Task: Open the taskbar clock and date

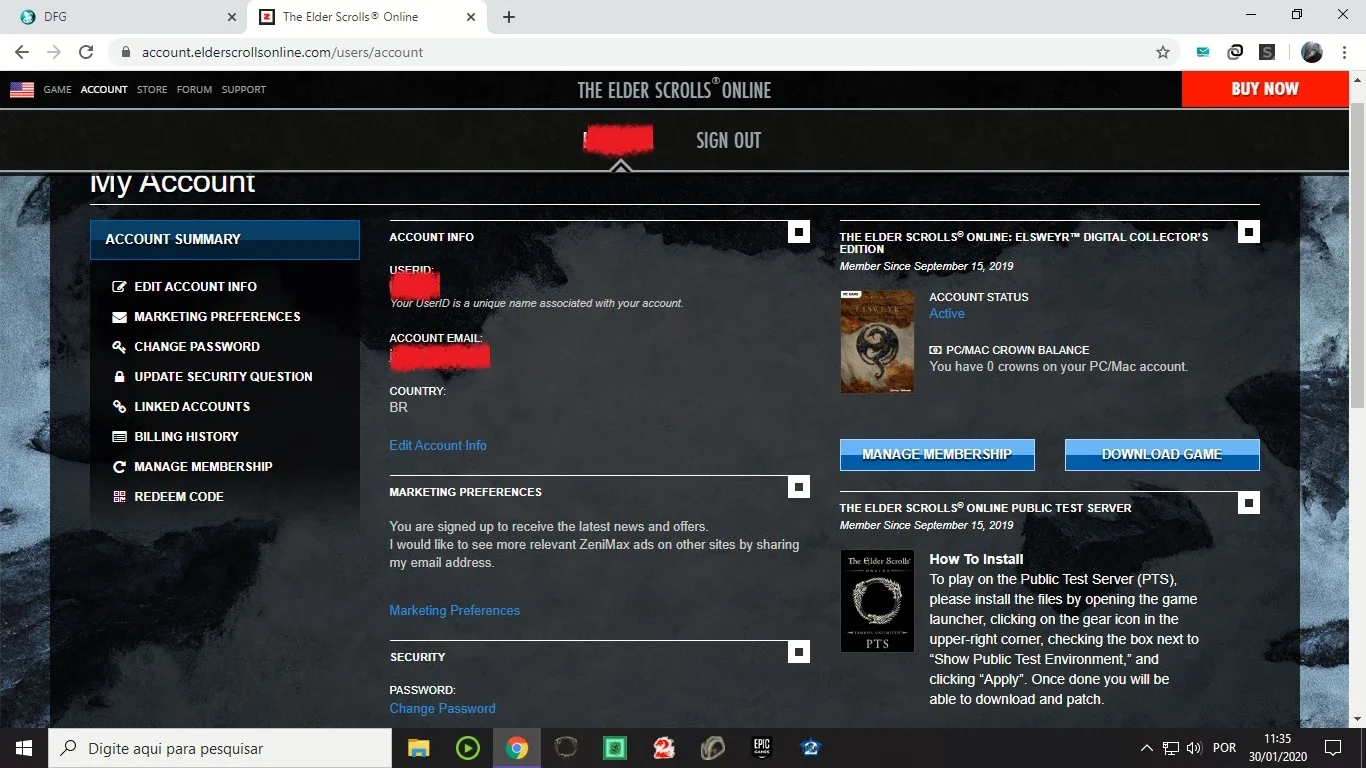Action: 1278,748
